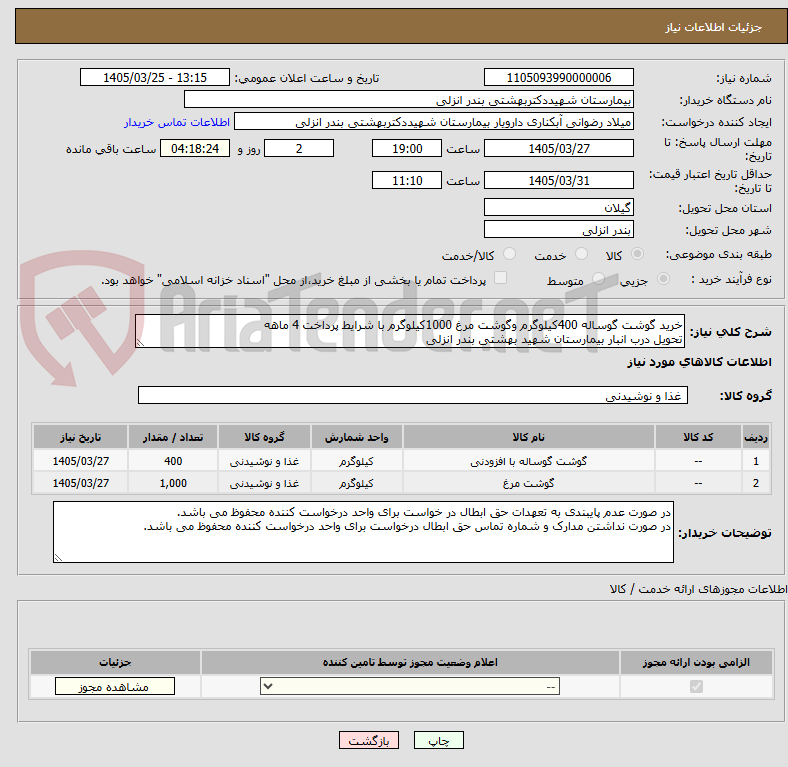Toggle the mandatory license checkbox
This screenshot has height=767, width=788.
coord(696,686)
